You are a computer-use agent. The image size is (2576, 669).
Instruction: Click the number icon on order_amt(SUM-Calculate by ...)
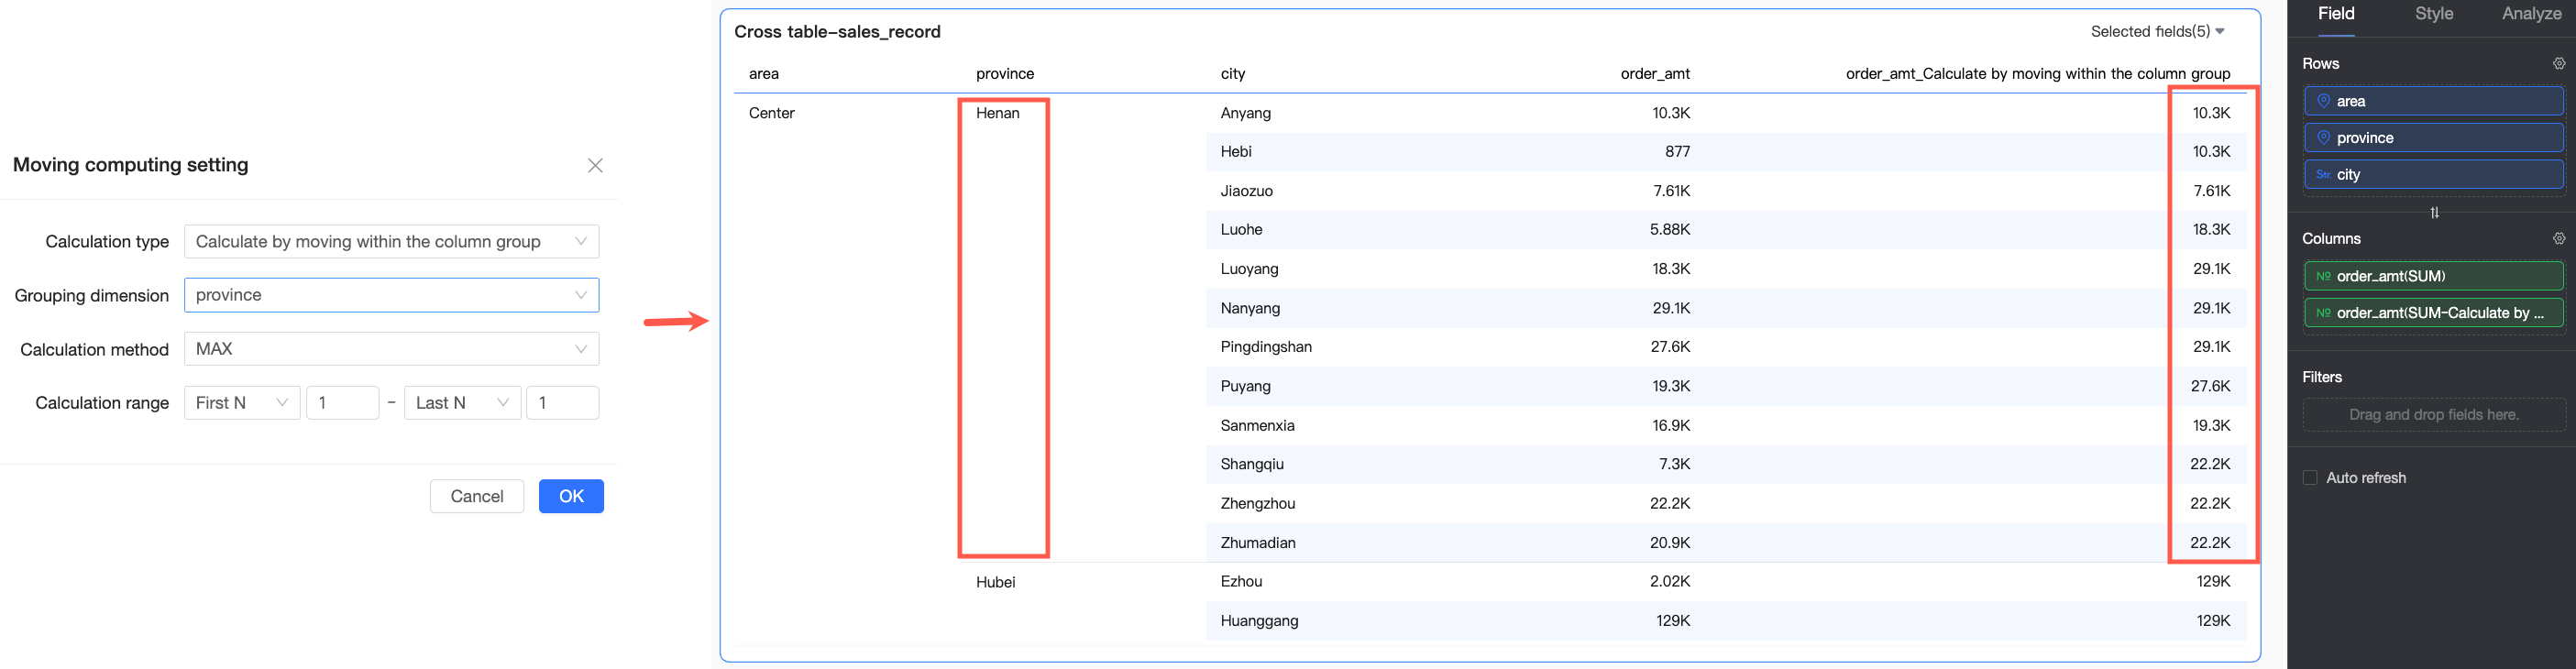pyautogui.click(x=2323, y=313)
